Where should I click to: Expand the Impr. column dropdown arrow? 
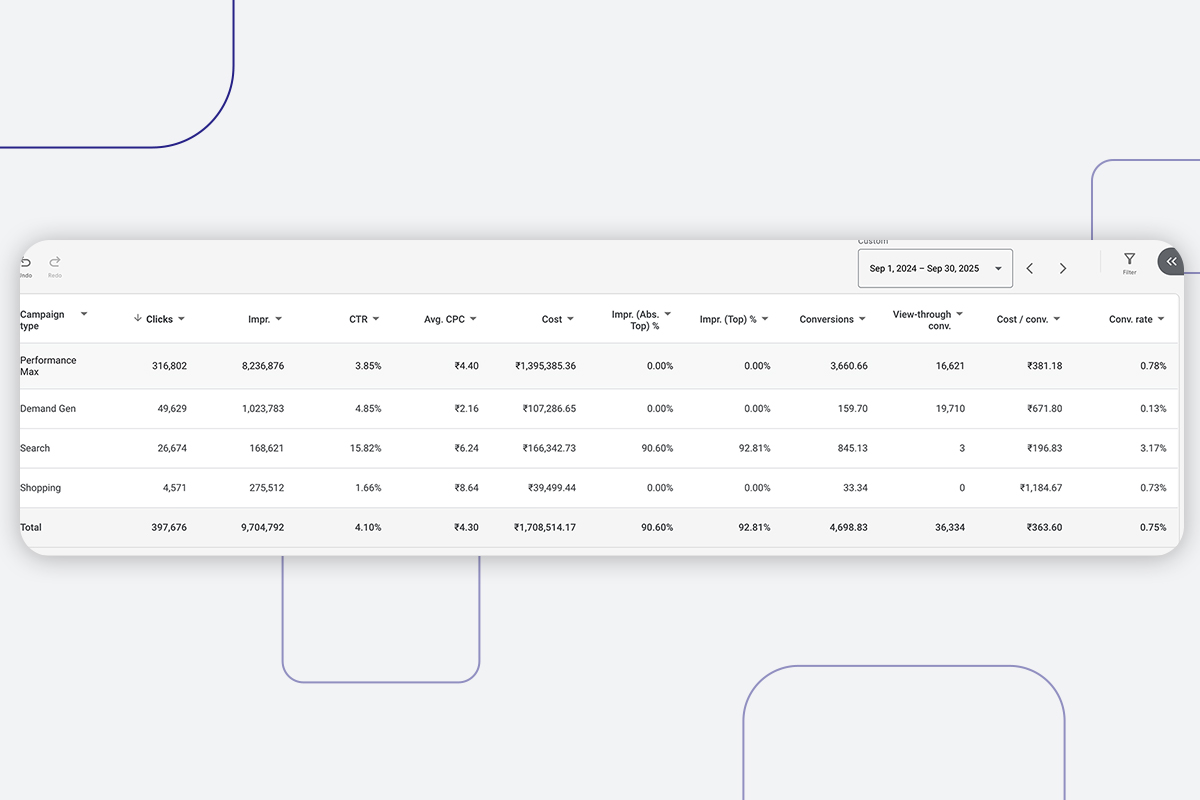click(x=279, y=320)
